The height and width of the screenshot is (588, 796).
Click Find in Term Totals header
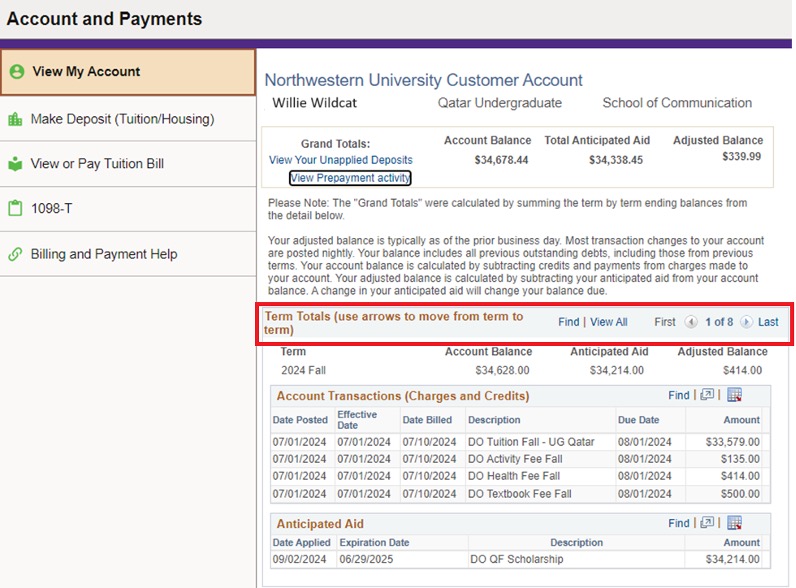(569, 322)
